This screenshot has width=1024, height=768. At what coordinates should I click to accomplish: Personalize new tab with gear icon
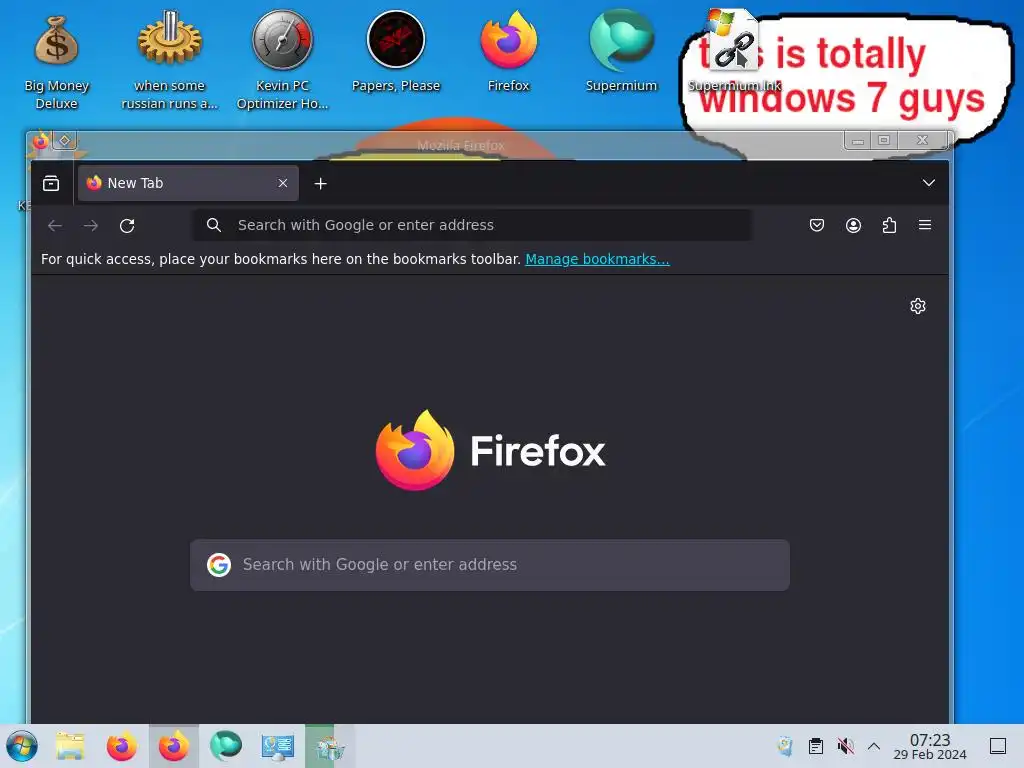[918, 306]
